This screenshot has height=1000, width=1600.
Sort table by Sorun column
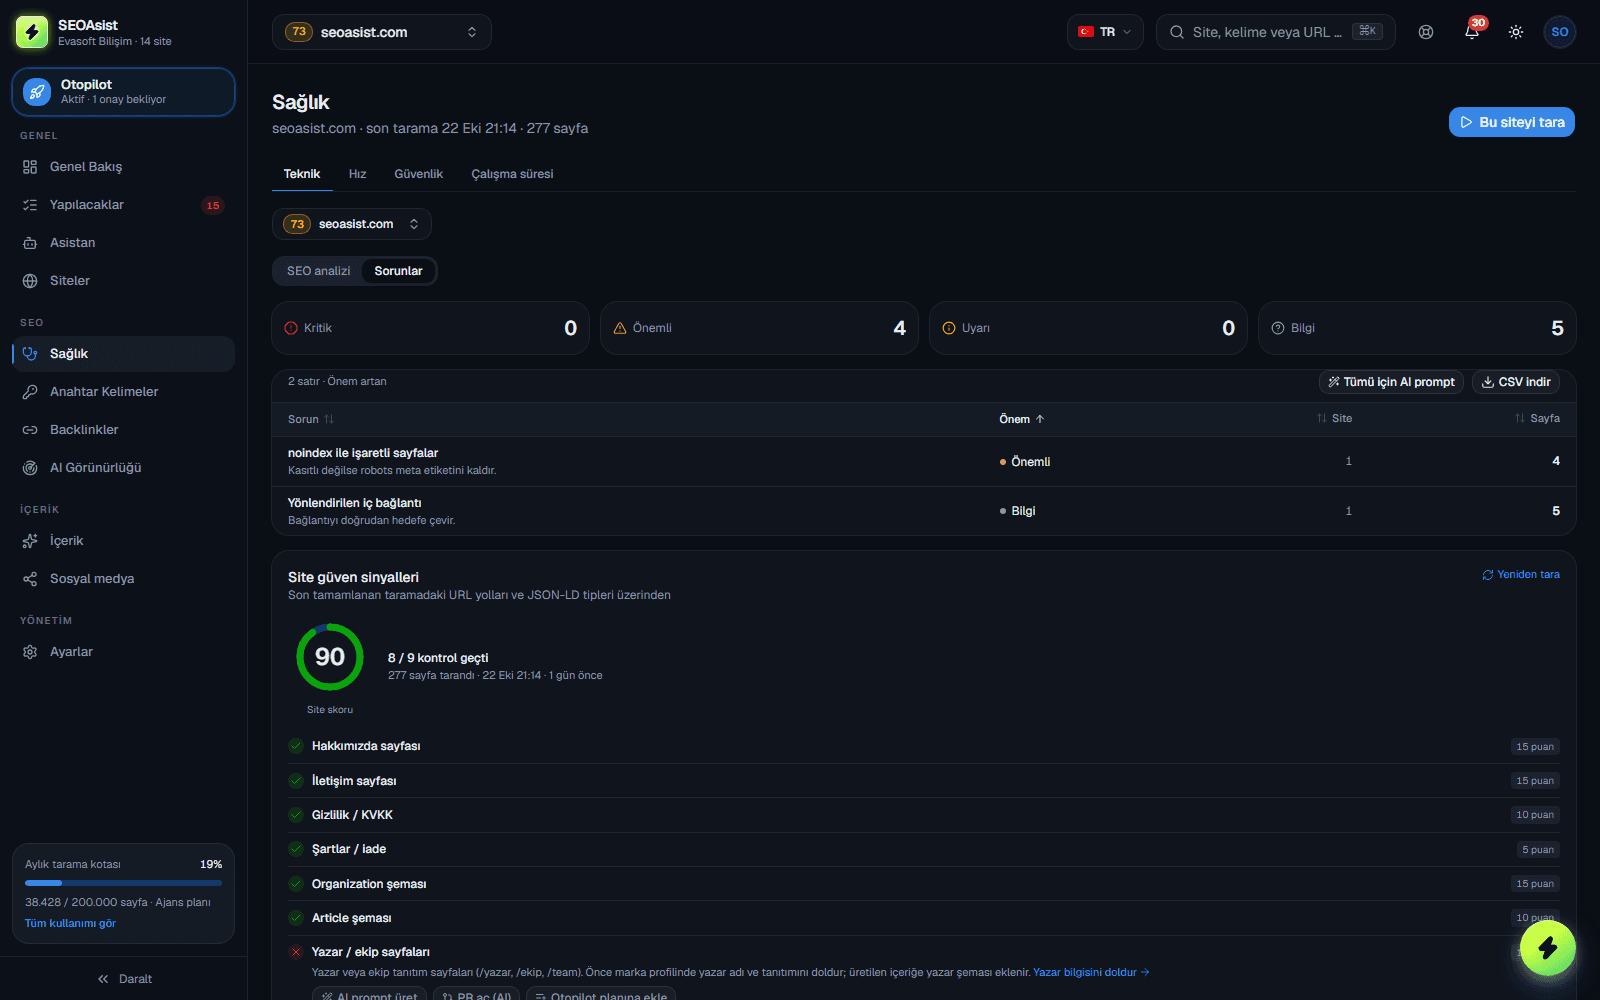pyautogui.click(x=311, y=419)
